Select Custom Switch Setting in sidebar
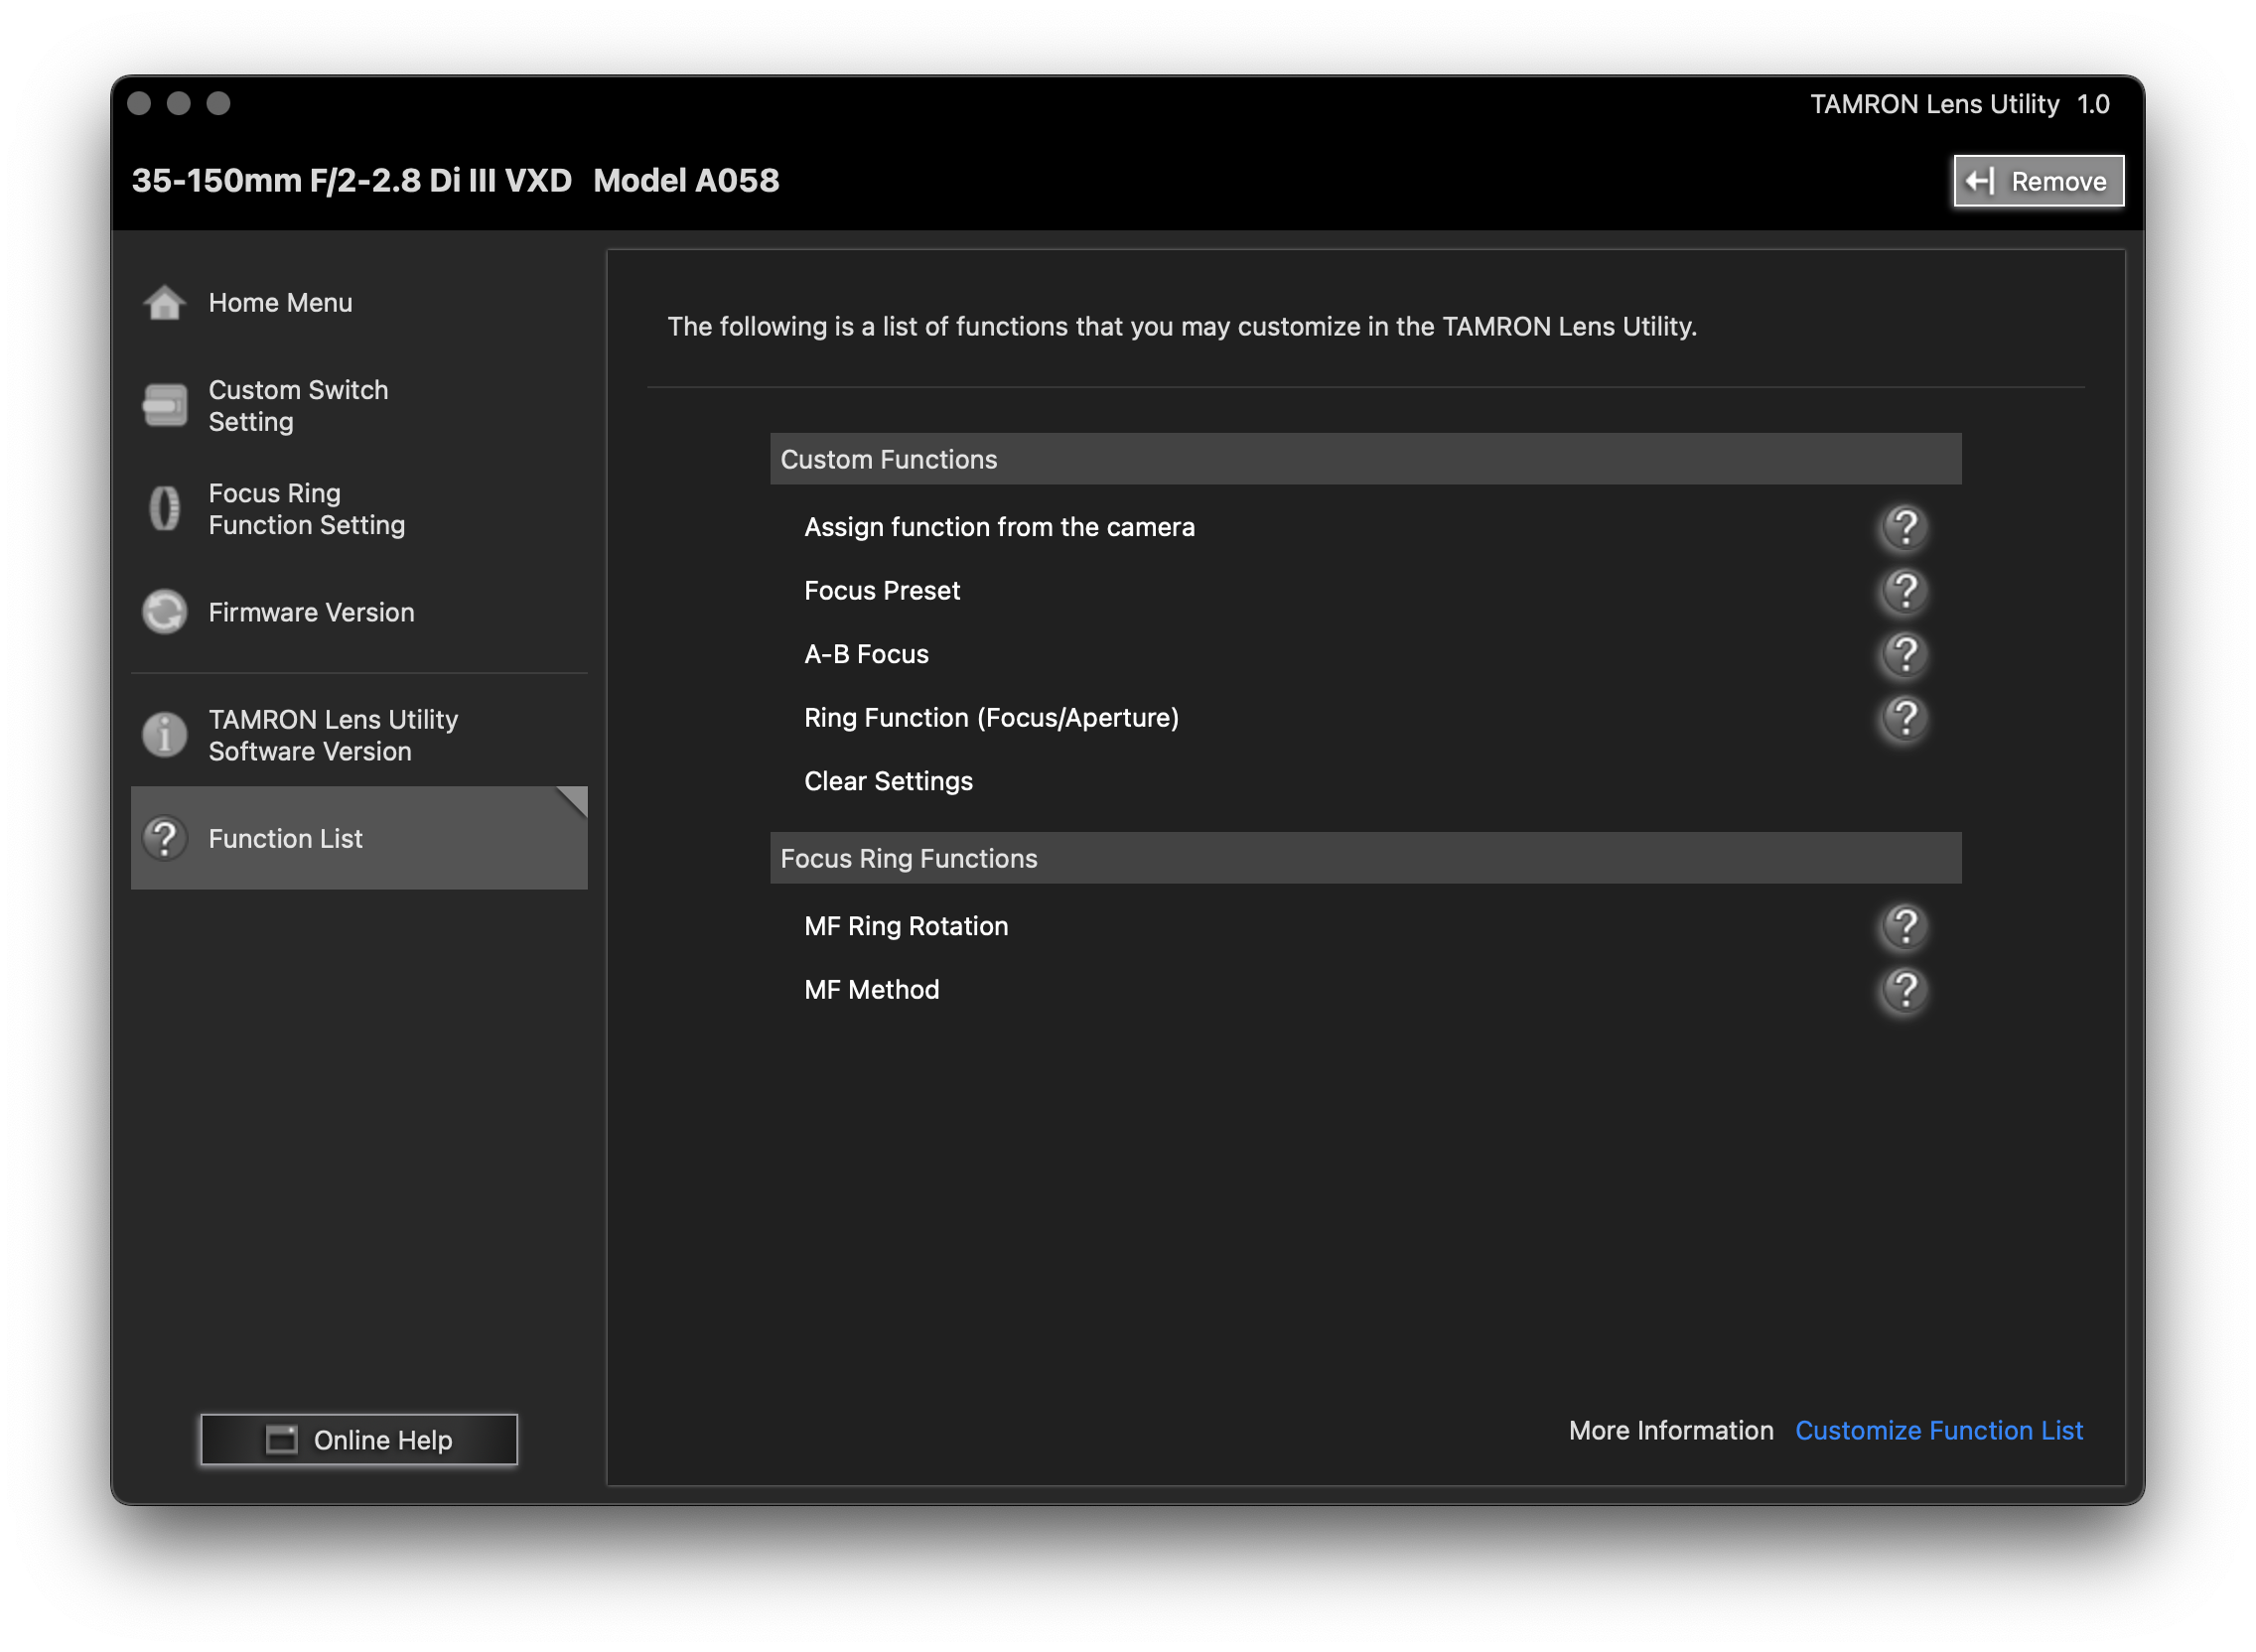Viewport: 2256px width, 1652px height. (x=298, y=405)
